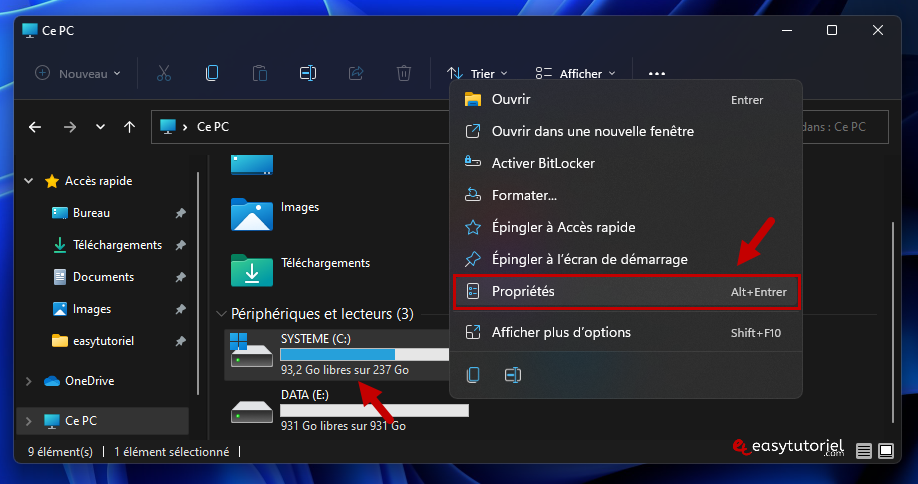Select easytutoriel folder in navigation pane
918x484 pixels.
click(x=103, y=341)
